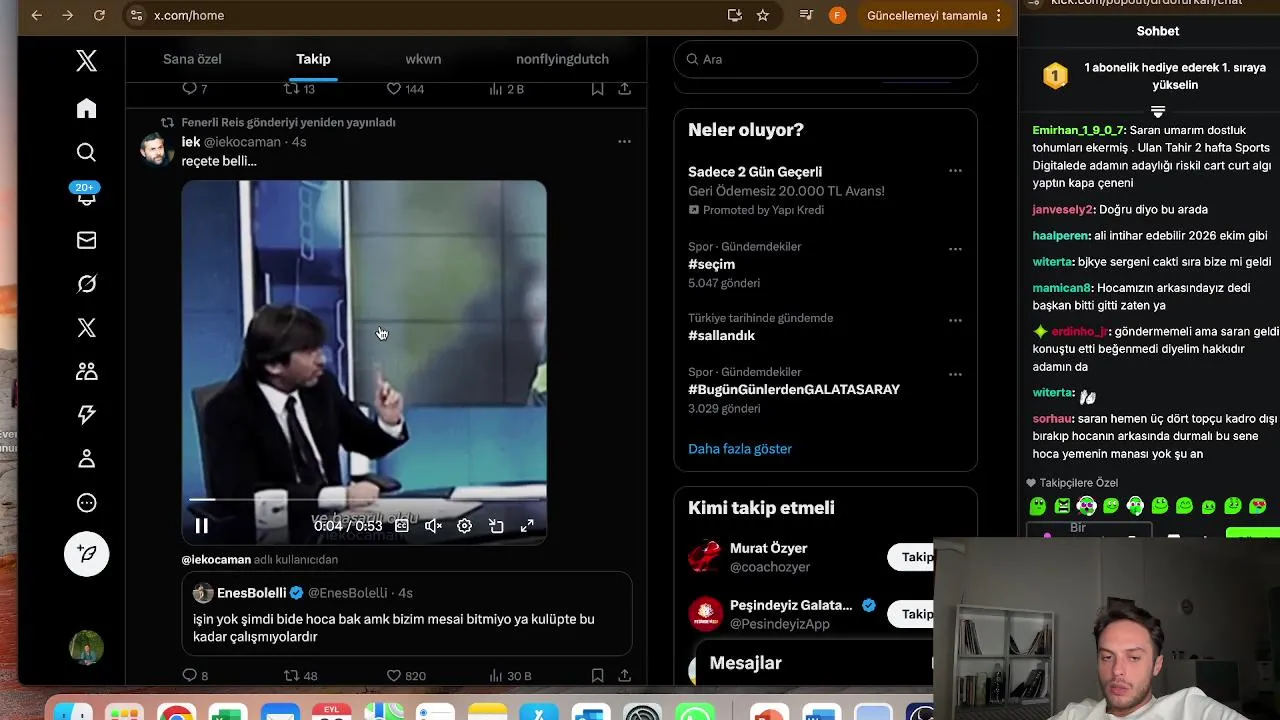
Task: View analytics showing 30 B views
Action: pyautogui.click(x=510, y=676)
